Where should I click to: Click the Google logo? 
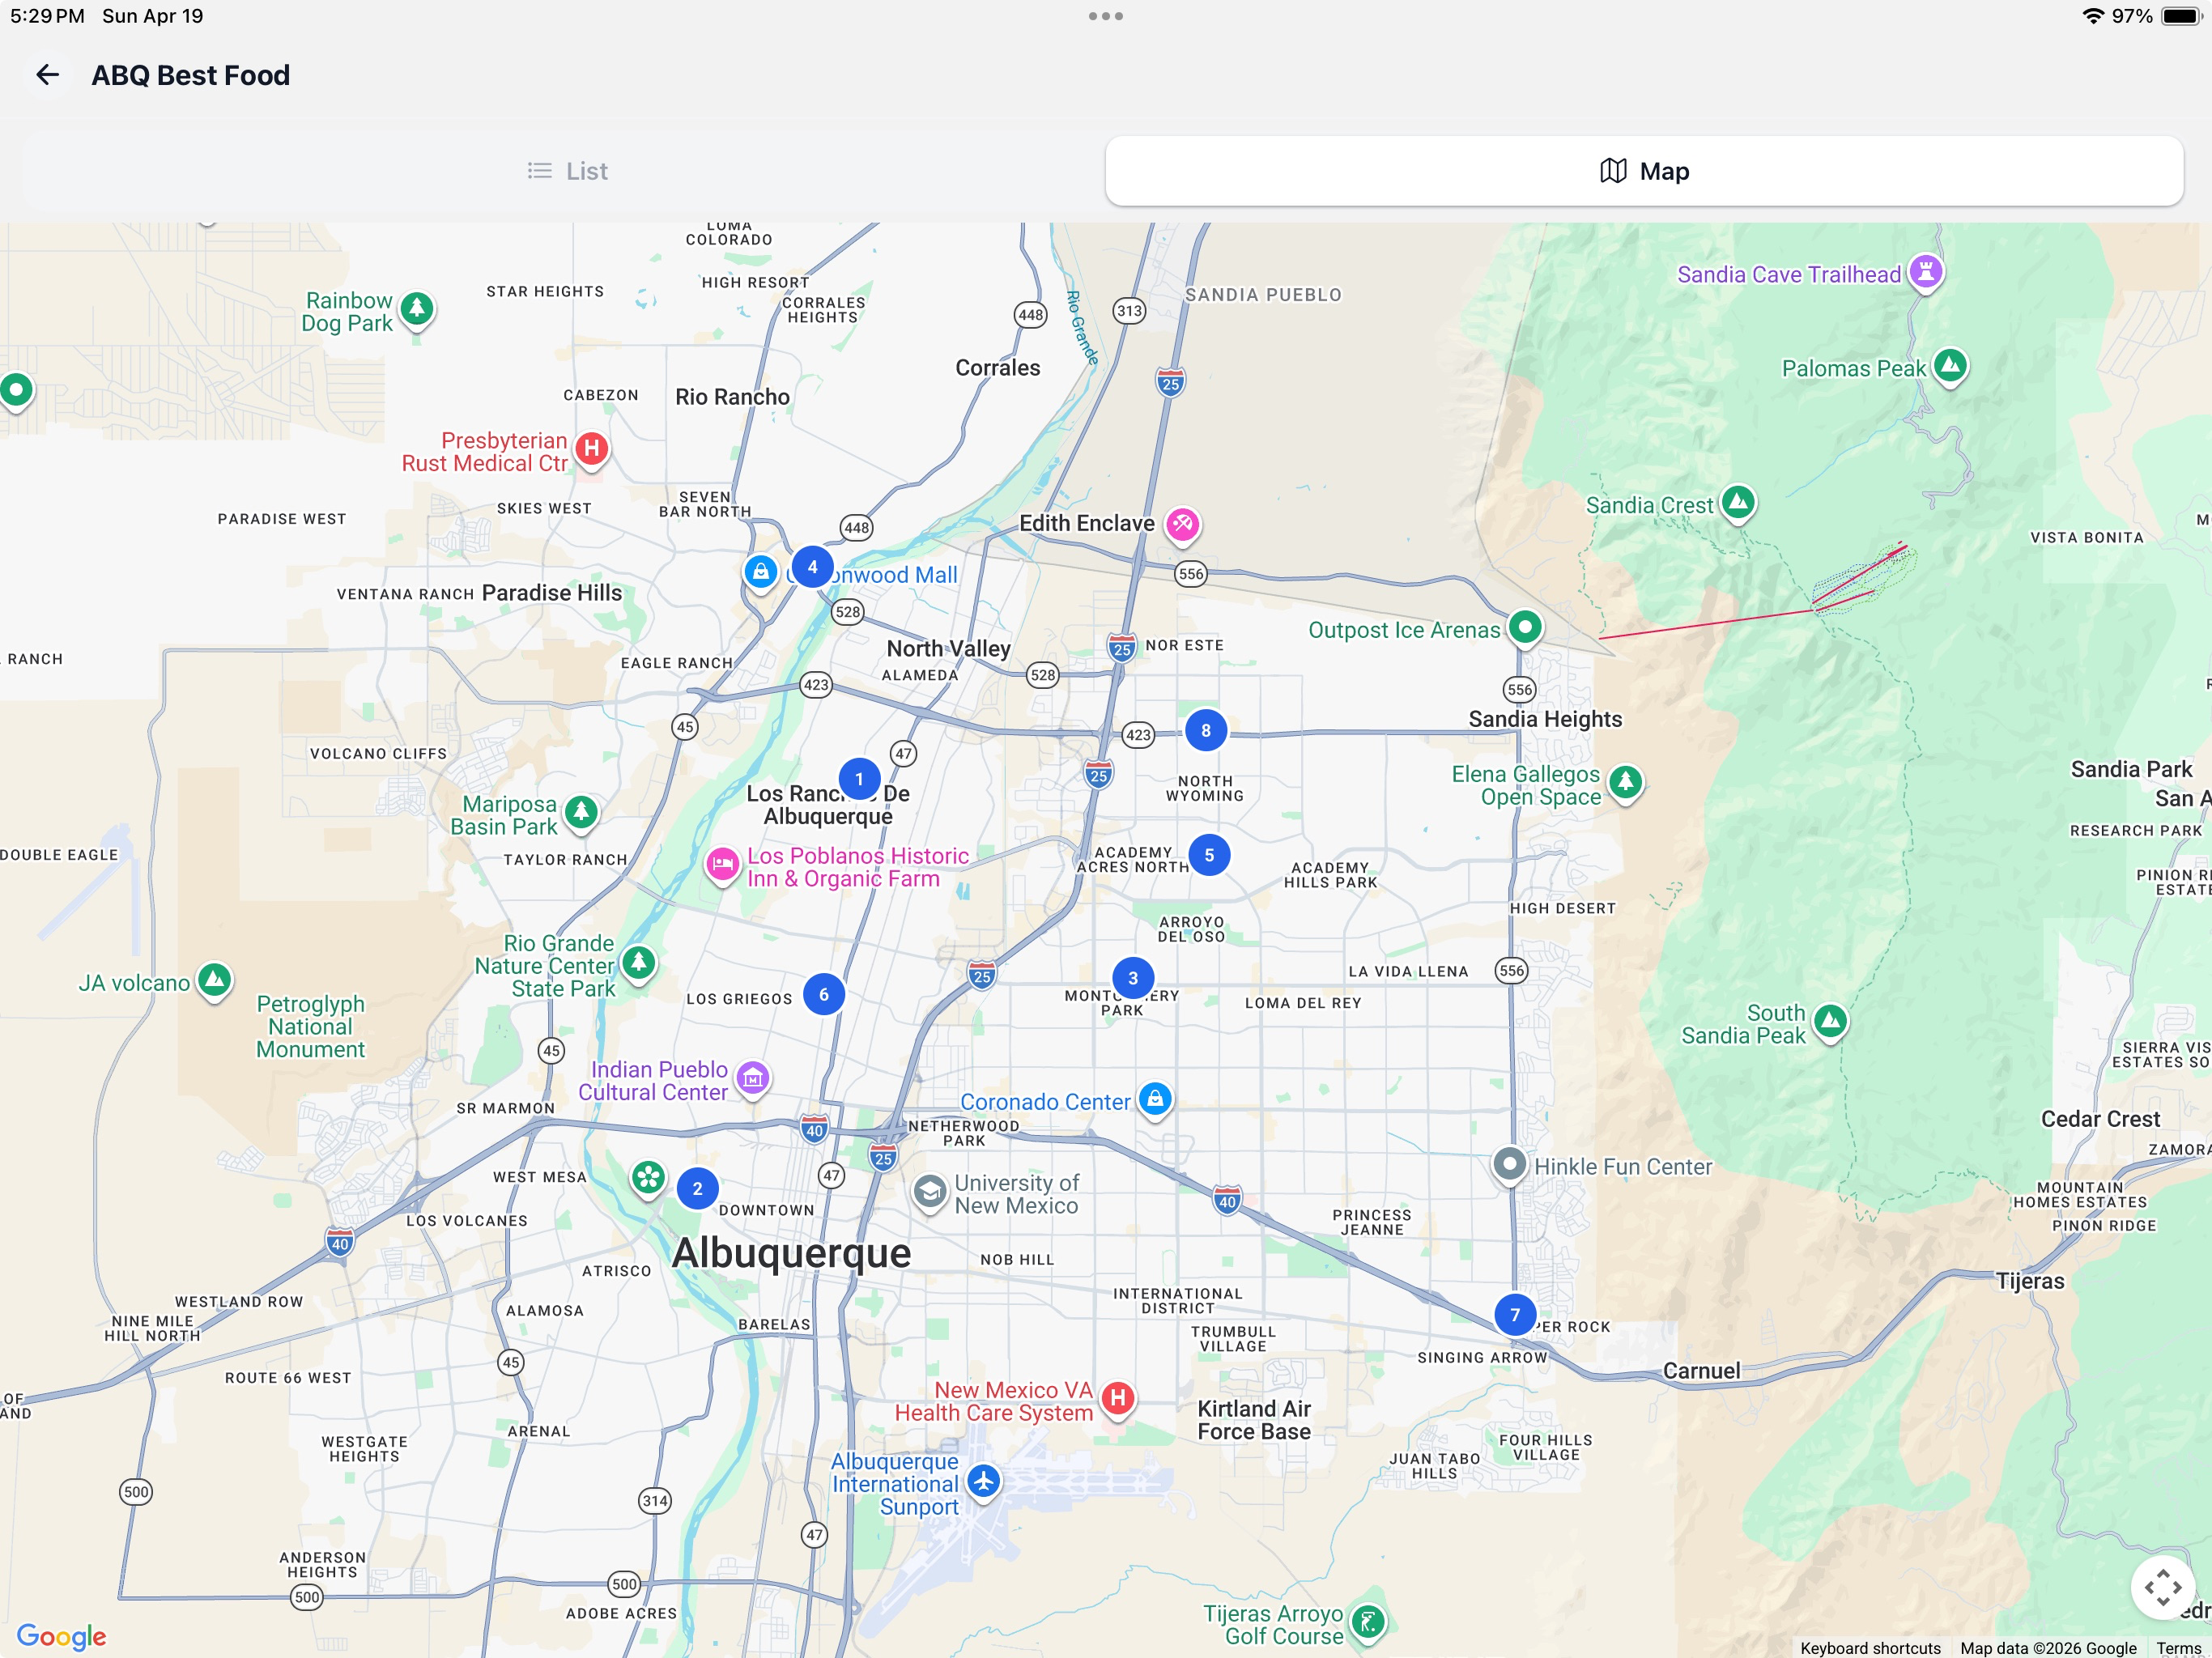click(61, 1635)
